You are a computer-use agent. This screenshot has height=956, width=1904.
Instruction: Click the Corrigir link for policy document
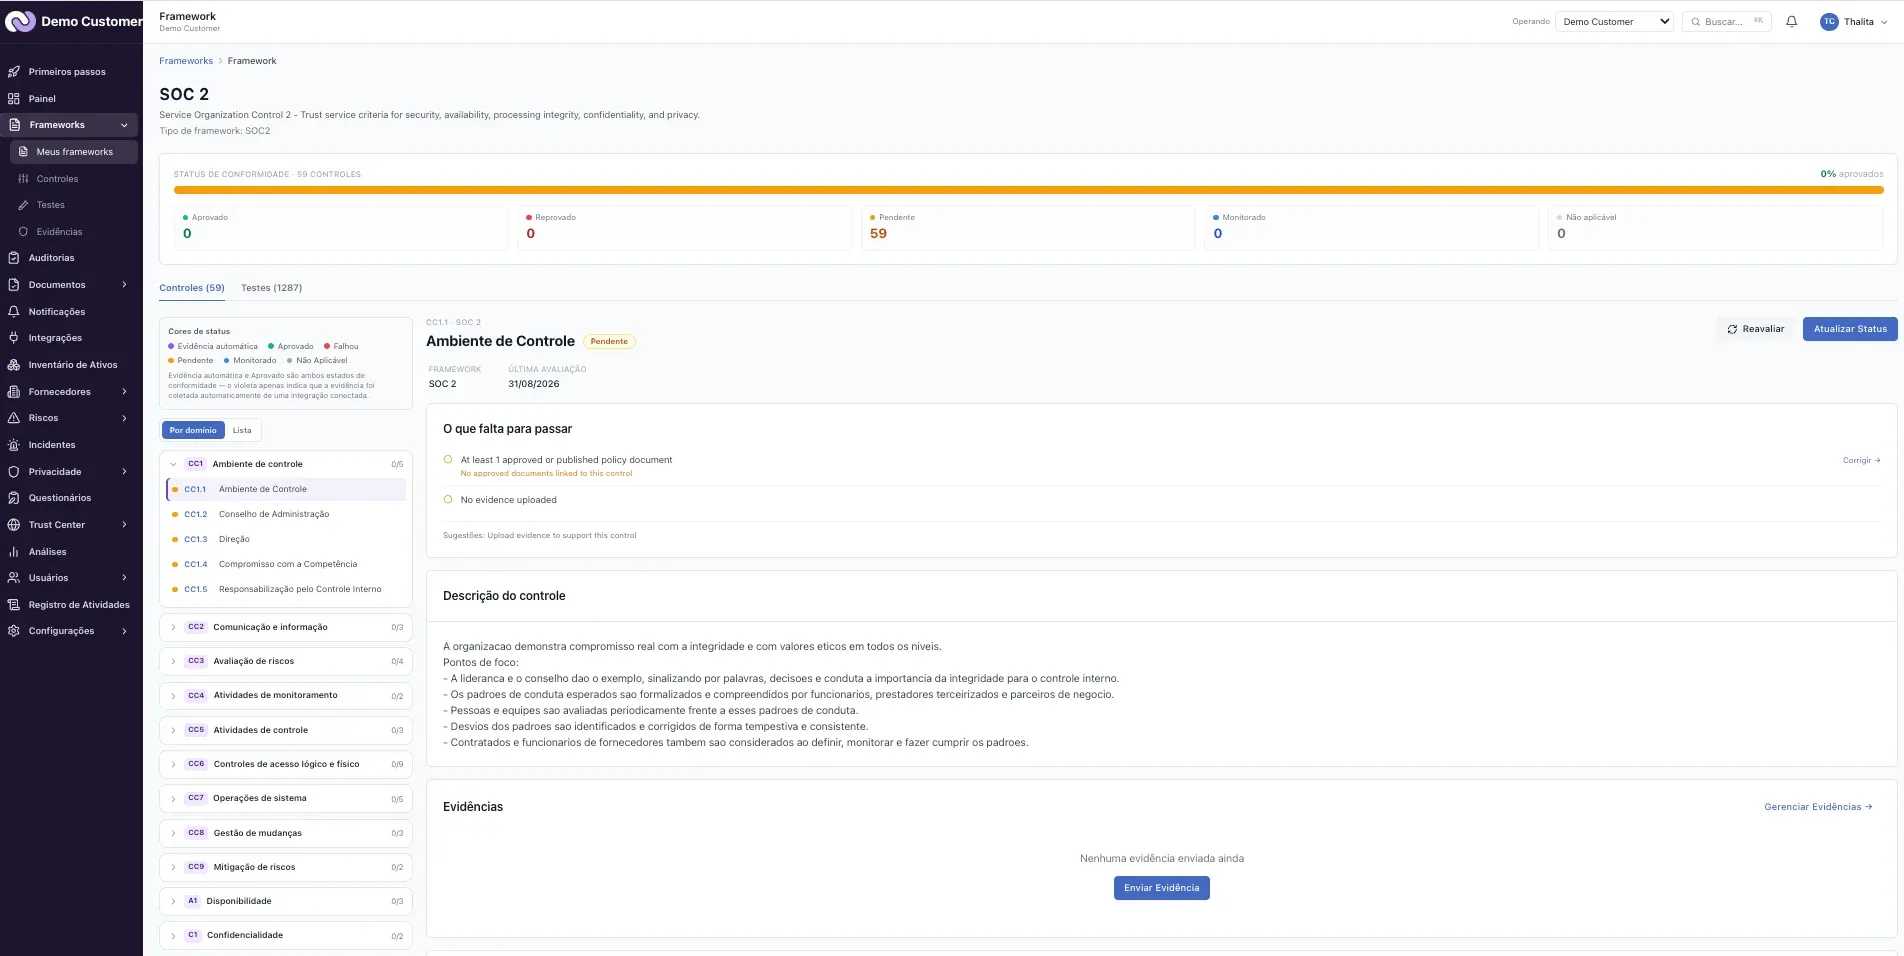(x=1861, y=461)
